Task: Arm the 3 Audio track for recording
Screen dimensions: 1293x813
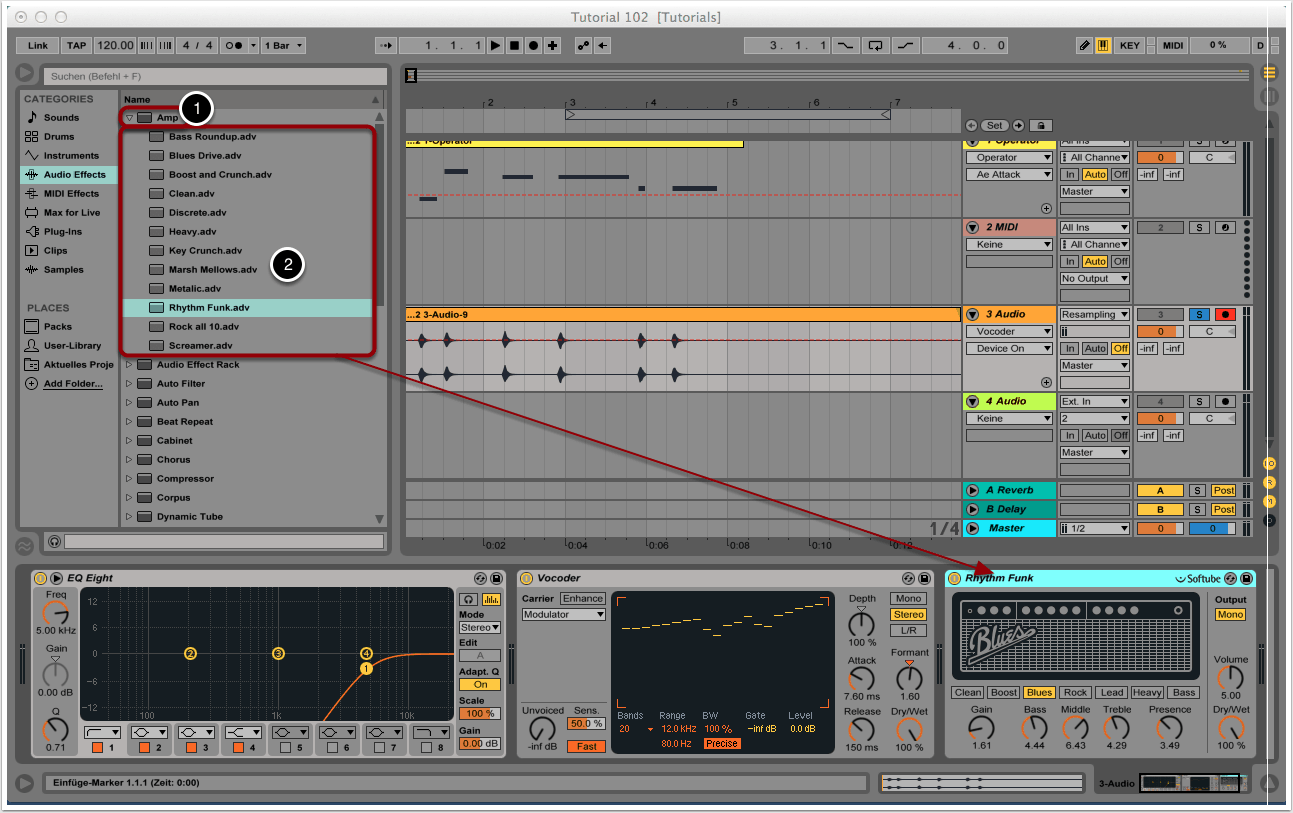Action: (1225, 314)
